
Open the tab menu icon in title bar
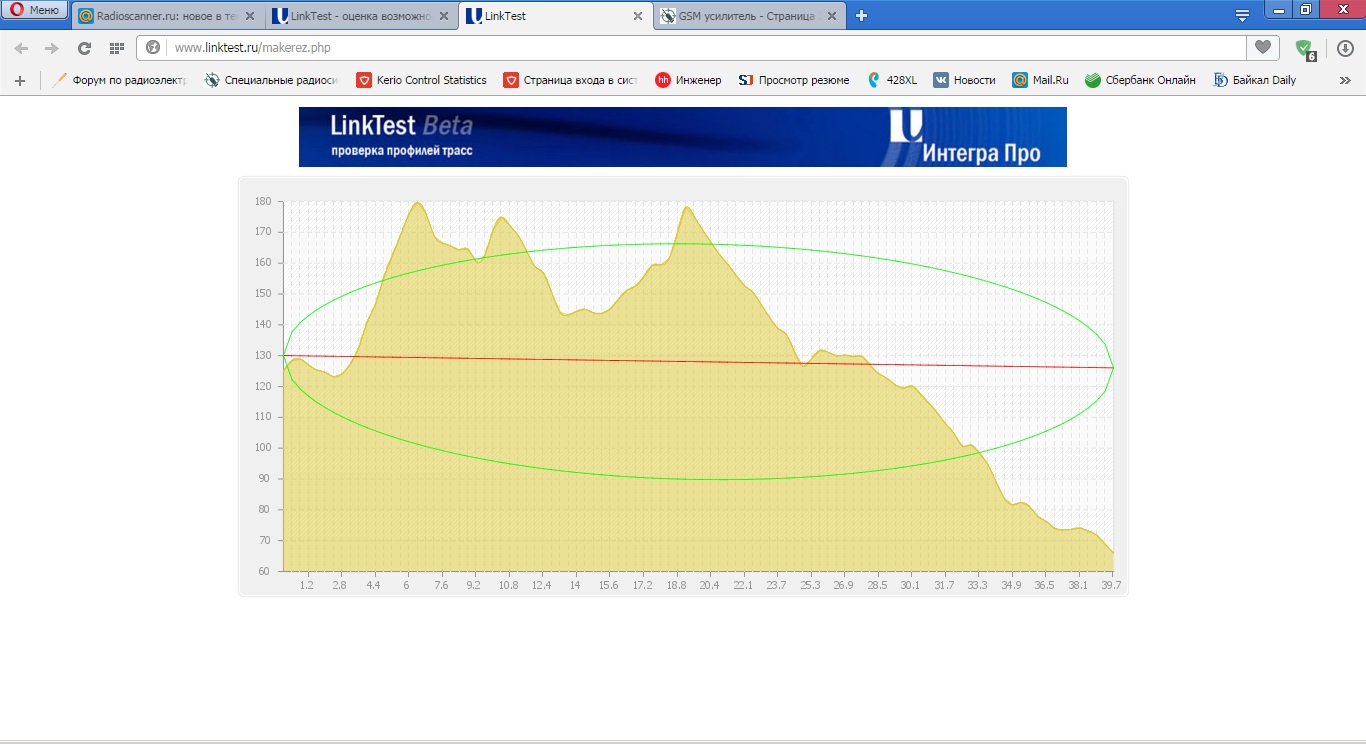(x=1243, y=16)
